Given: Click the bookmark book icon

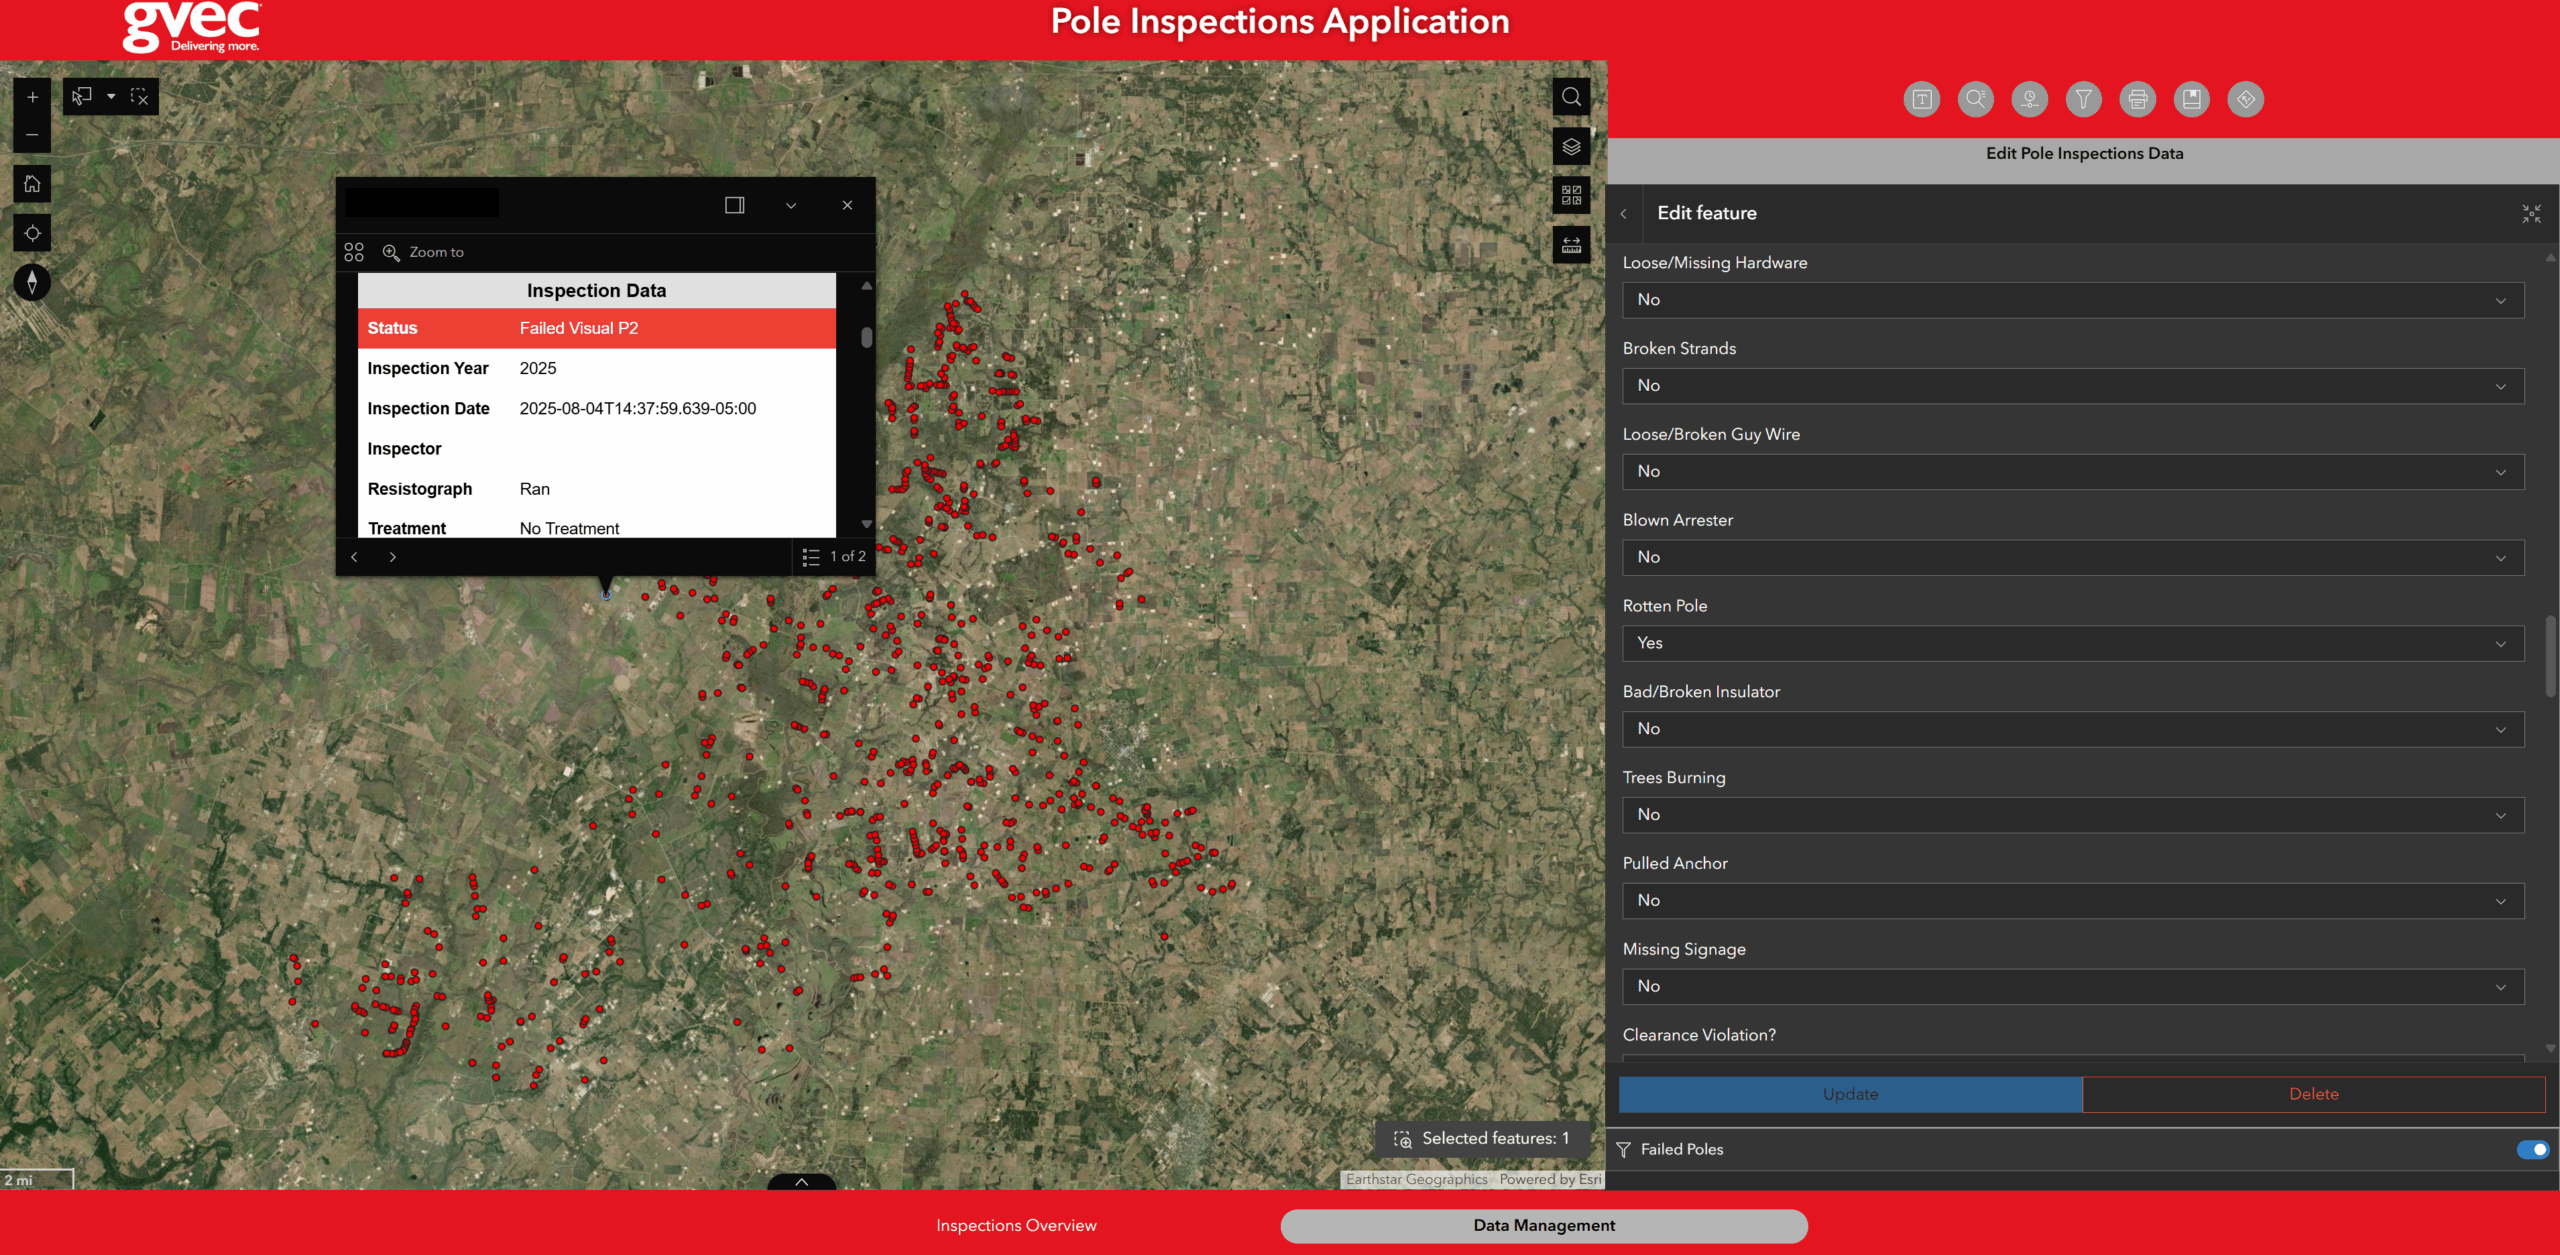Looking at the screenshot, I should [2191, 99].
